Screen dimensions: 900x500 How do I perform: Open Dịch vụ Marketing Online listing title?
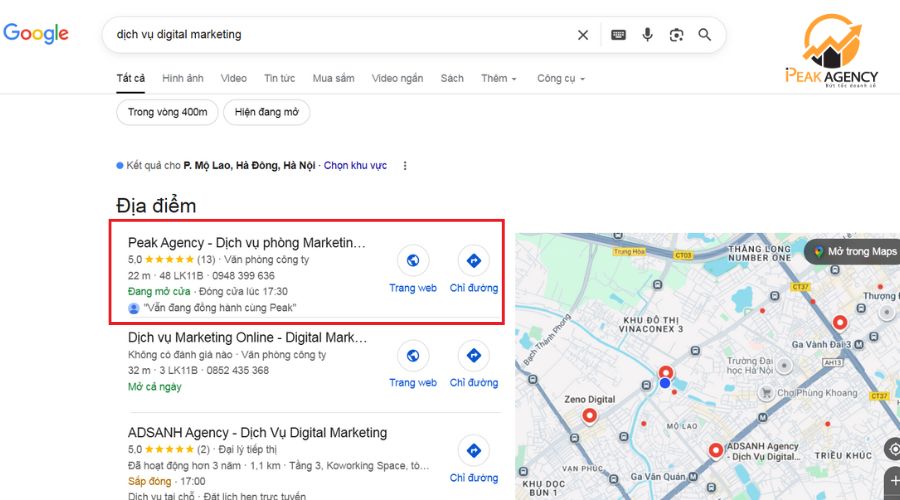coord(247,338)
